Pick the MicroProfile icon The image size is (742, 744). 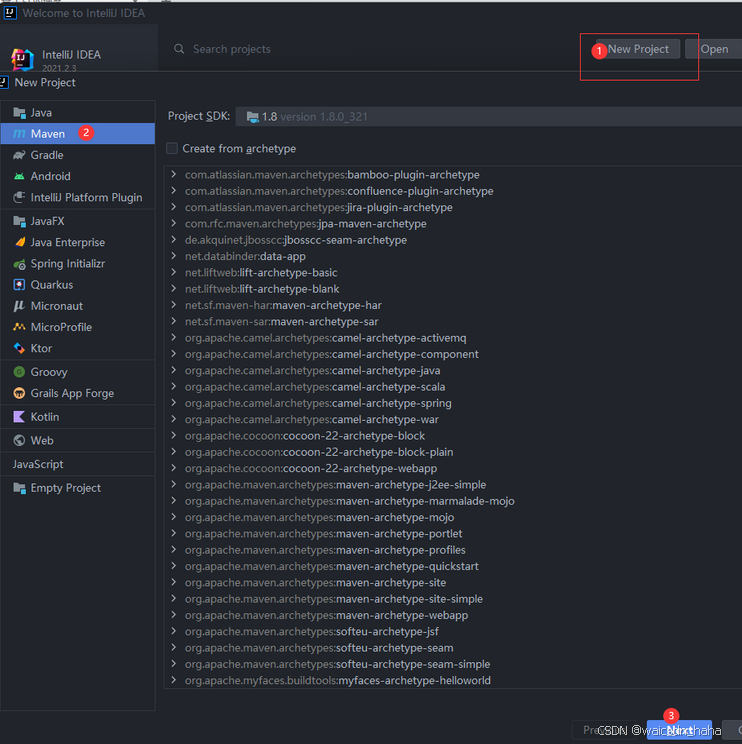click(19, 327)
